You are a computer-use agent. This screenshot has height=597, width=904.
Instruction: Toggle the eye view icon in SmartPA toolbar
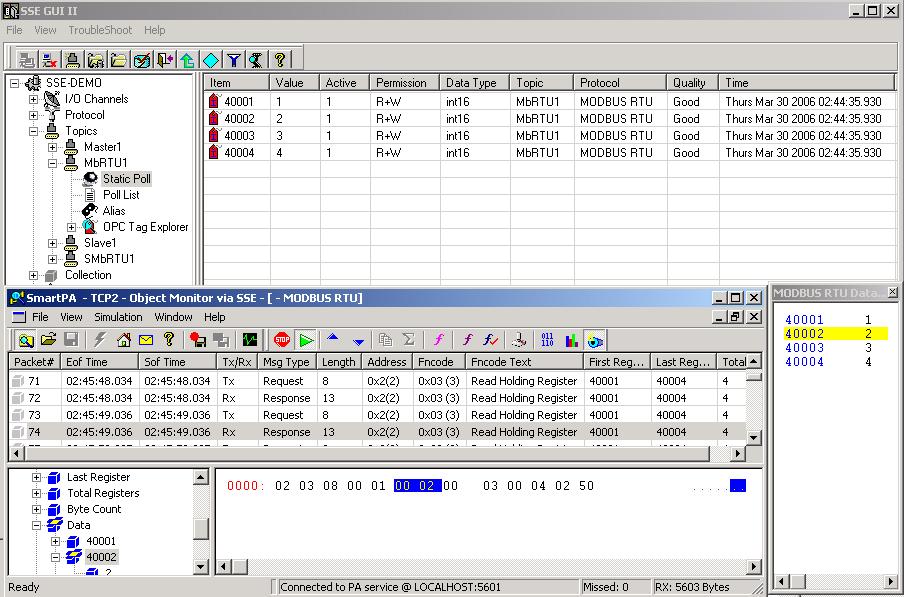(x=595, y=340)
